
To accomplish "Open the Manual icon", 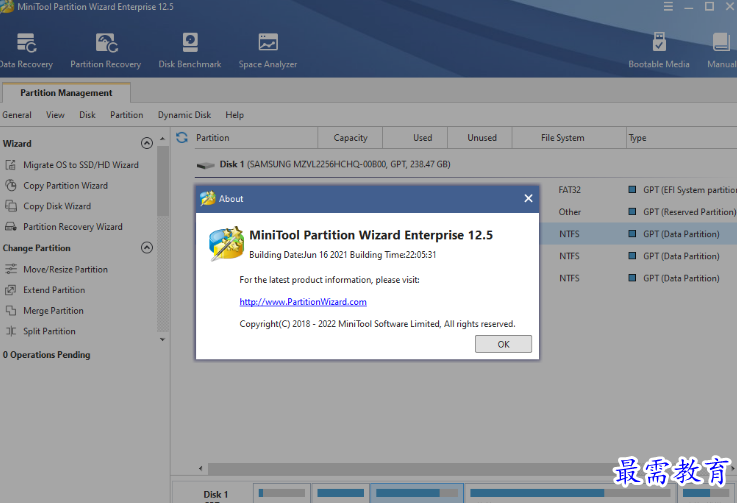I will pyautogui.click(x=721, y=42).
